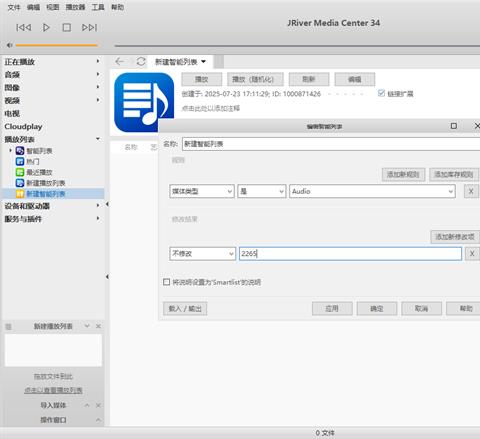Click the playback seek bar
Image resolution: width=480 pixels, height=439 pixels.
click(x=297, y=46)
